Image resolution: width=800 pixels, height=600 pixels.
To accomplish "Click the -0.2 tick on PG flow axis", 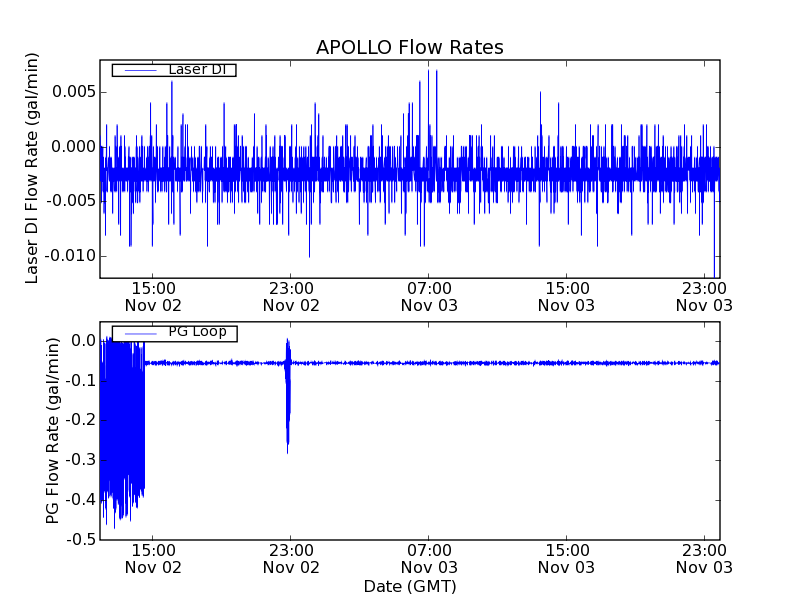I will coord(80,421).
